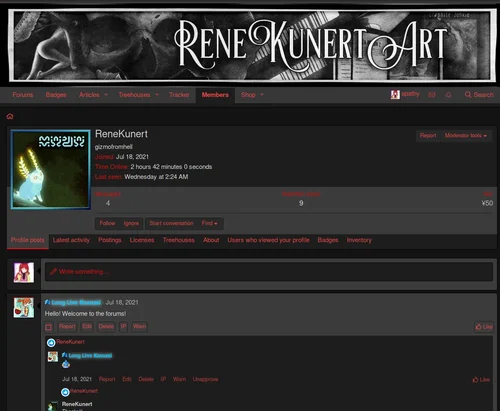
Task: Click Start conversation button
Action: pos(171,223)
